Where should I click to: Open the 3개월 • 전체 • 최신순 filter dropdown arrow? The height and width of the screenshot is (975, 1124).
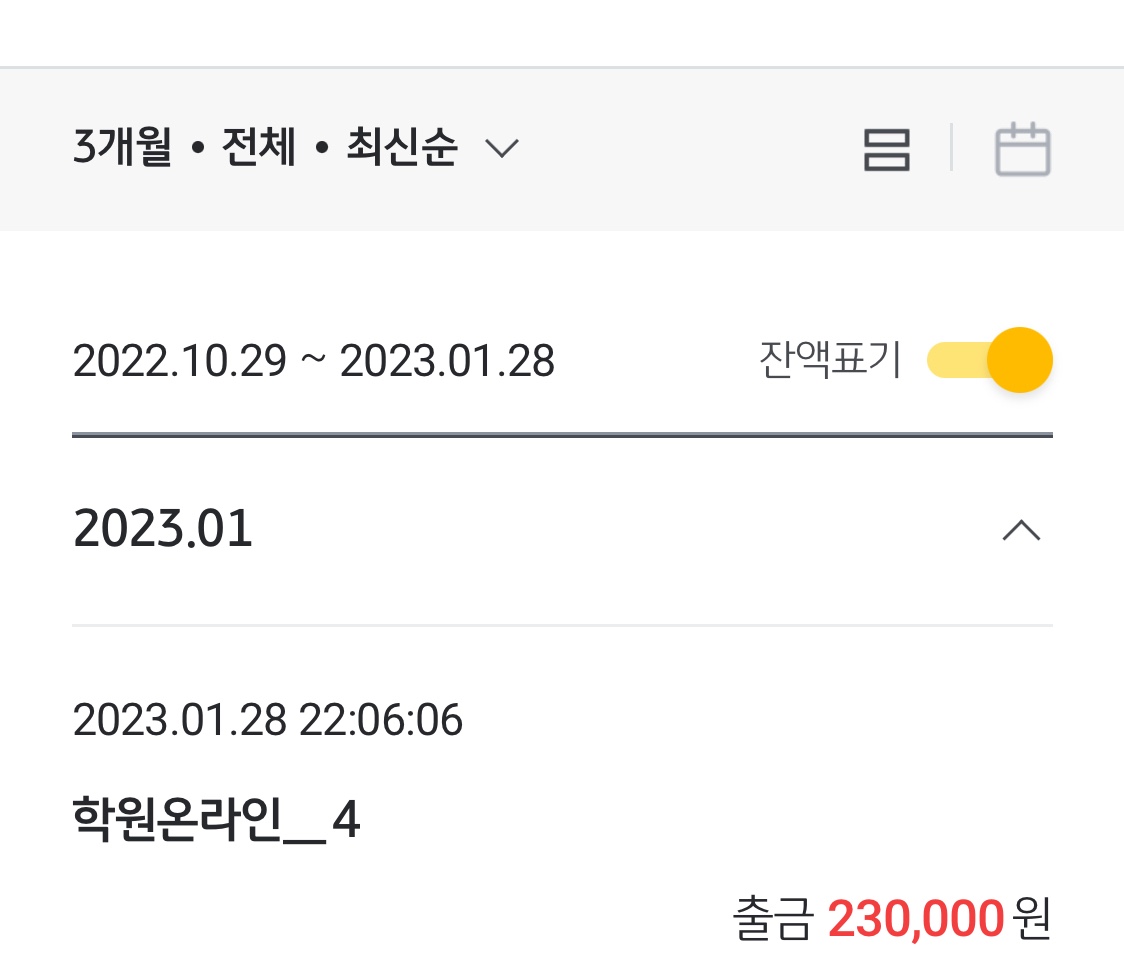501,150
